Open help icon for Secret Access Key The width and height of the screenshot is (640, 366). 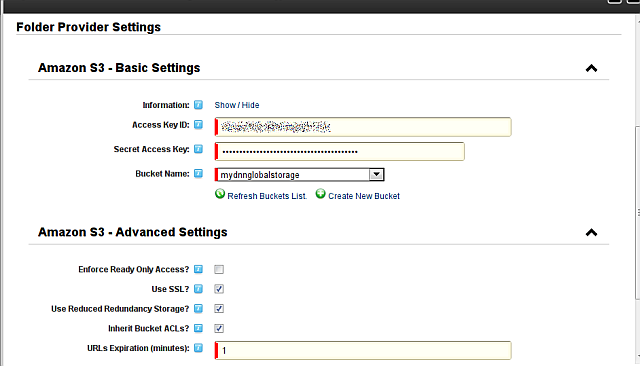pyautogui.click(x=198, y=149)
